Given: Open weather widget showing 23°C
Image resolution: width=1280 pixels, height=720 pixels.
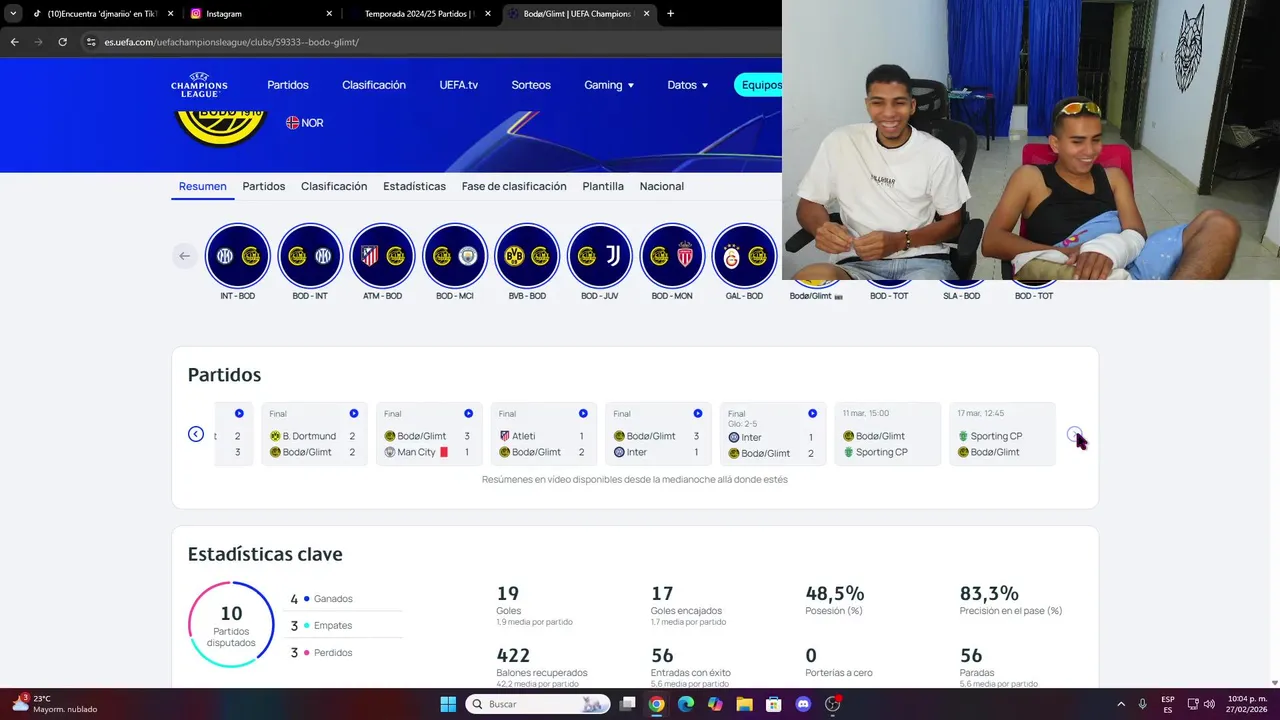Looking at the screenshot, I should 54,704.
